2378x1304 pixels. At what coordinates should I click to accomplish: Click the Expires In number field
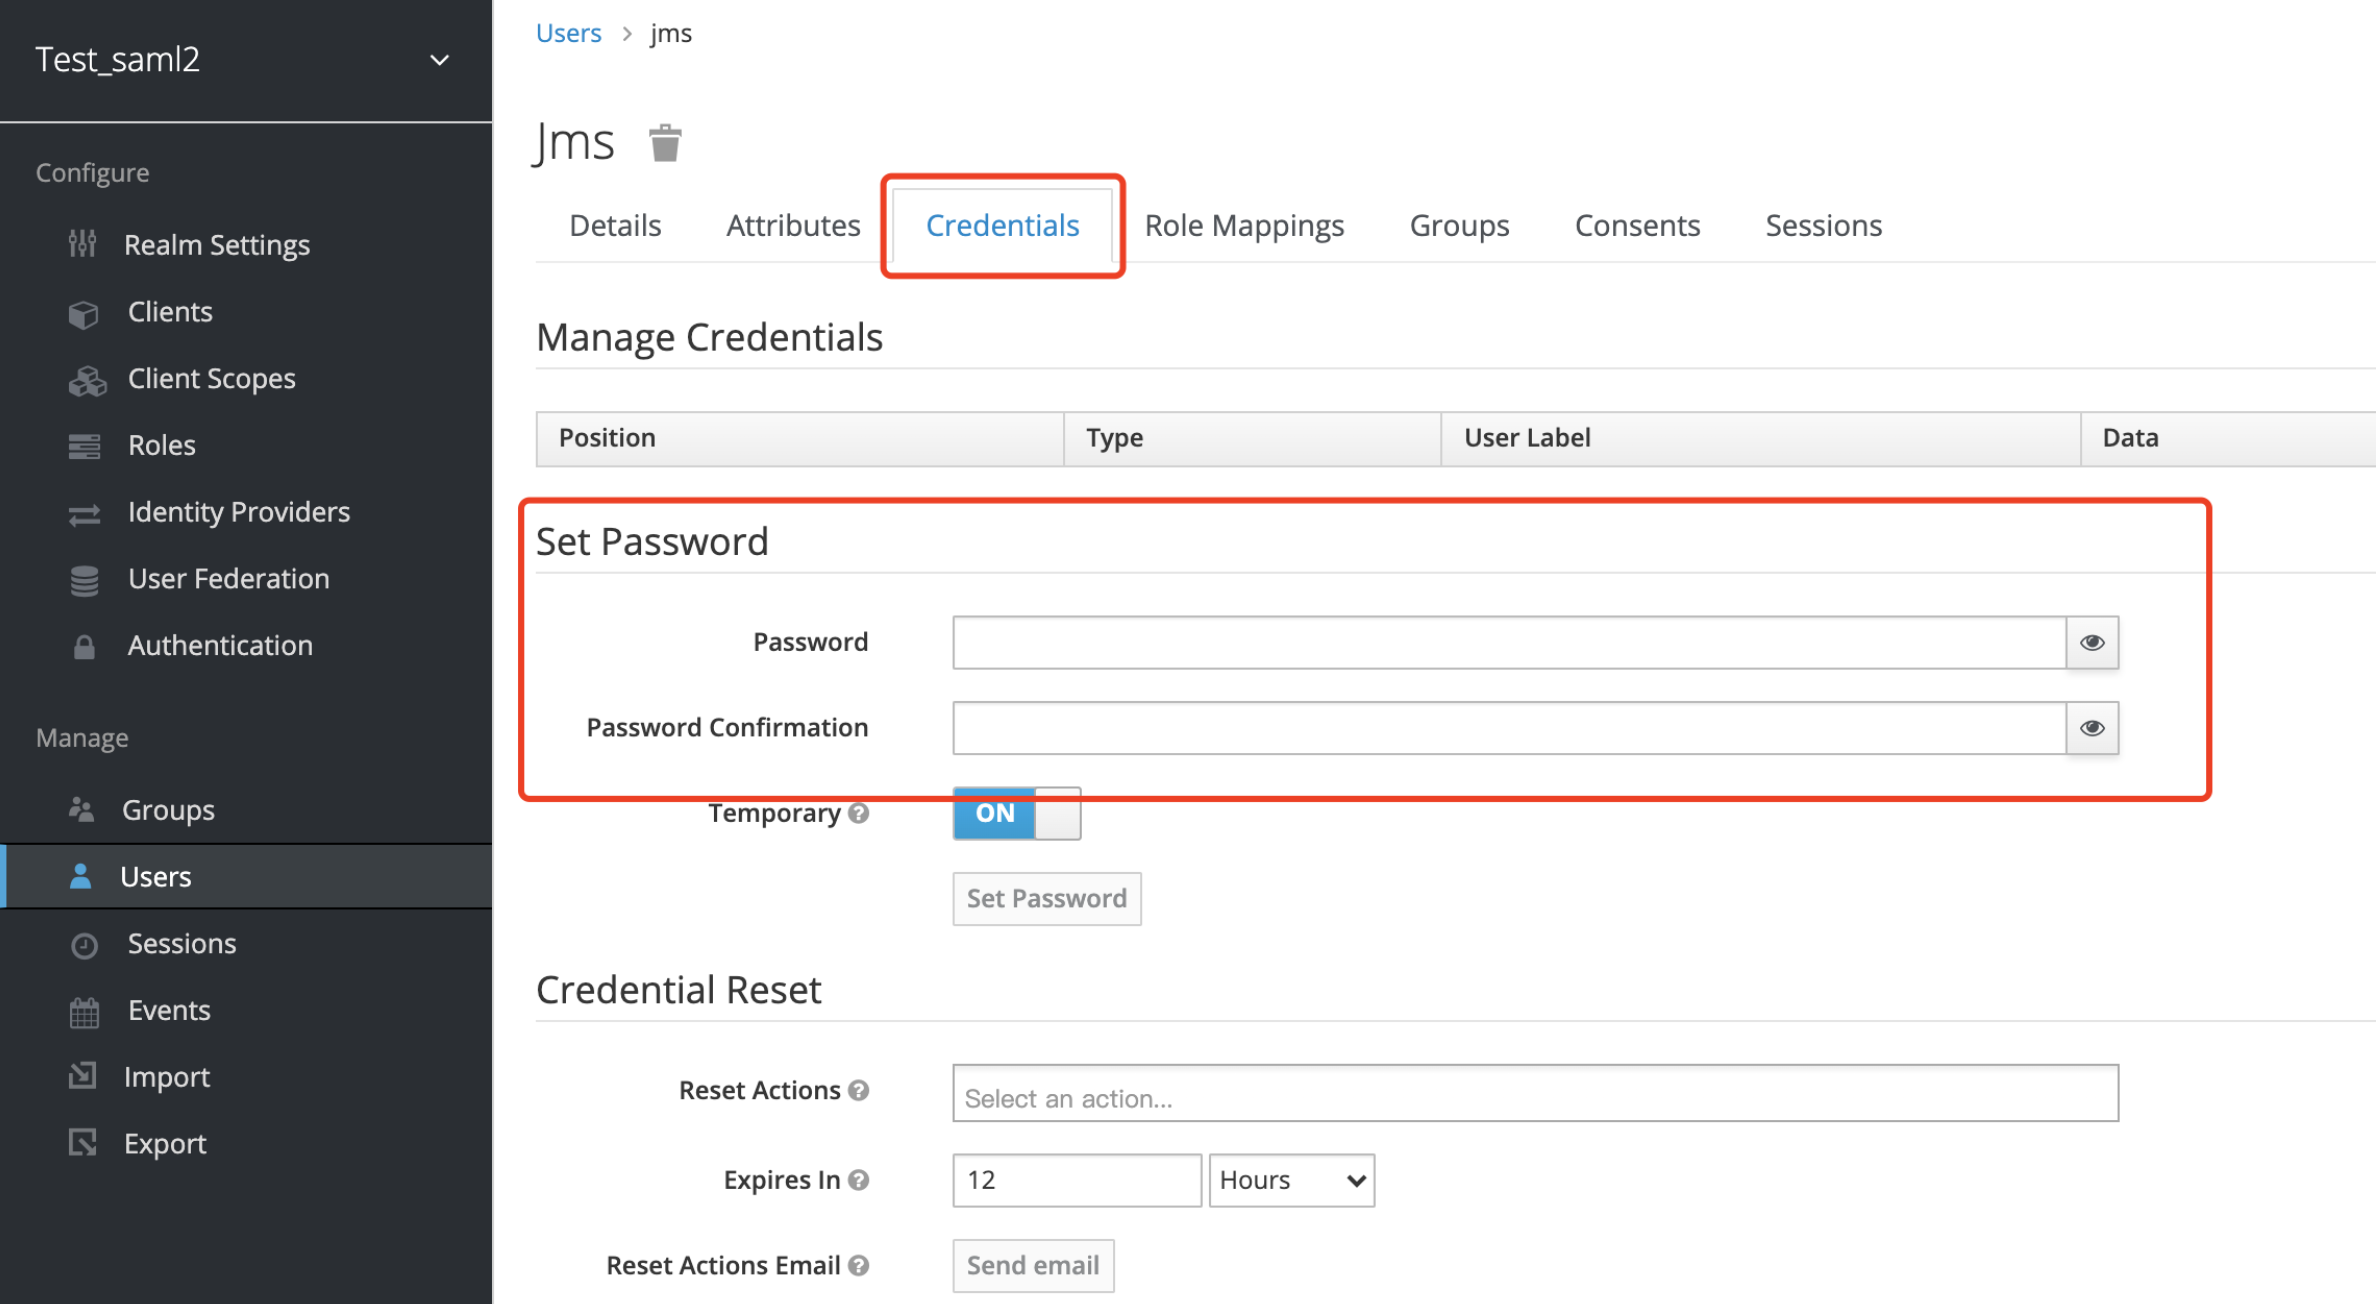pos(1077,1180)
